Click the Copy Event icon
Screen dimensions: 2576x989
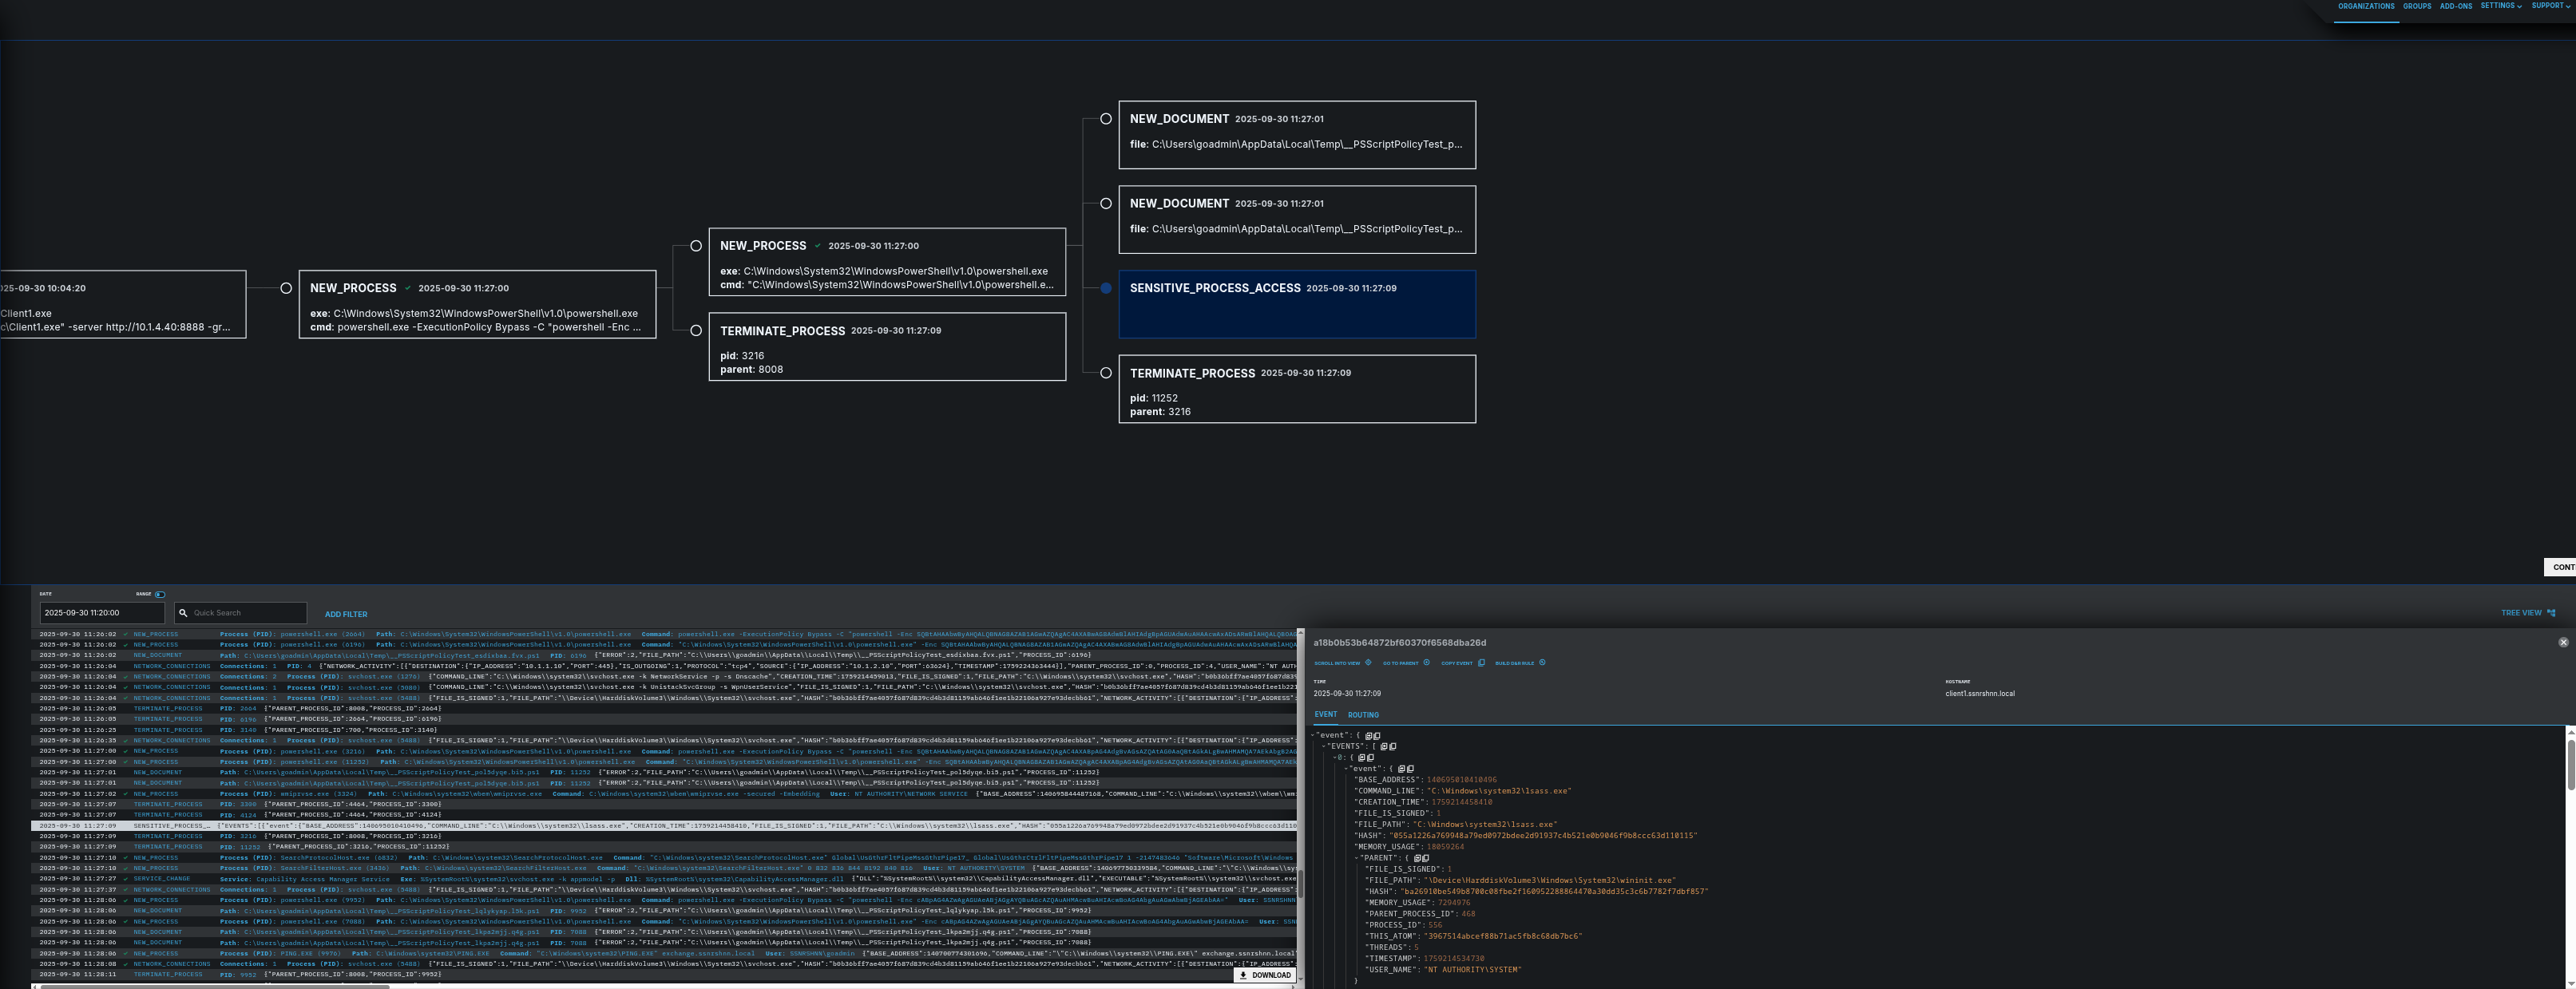click(x=1481, y=662)
